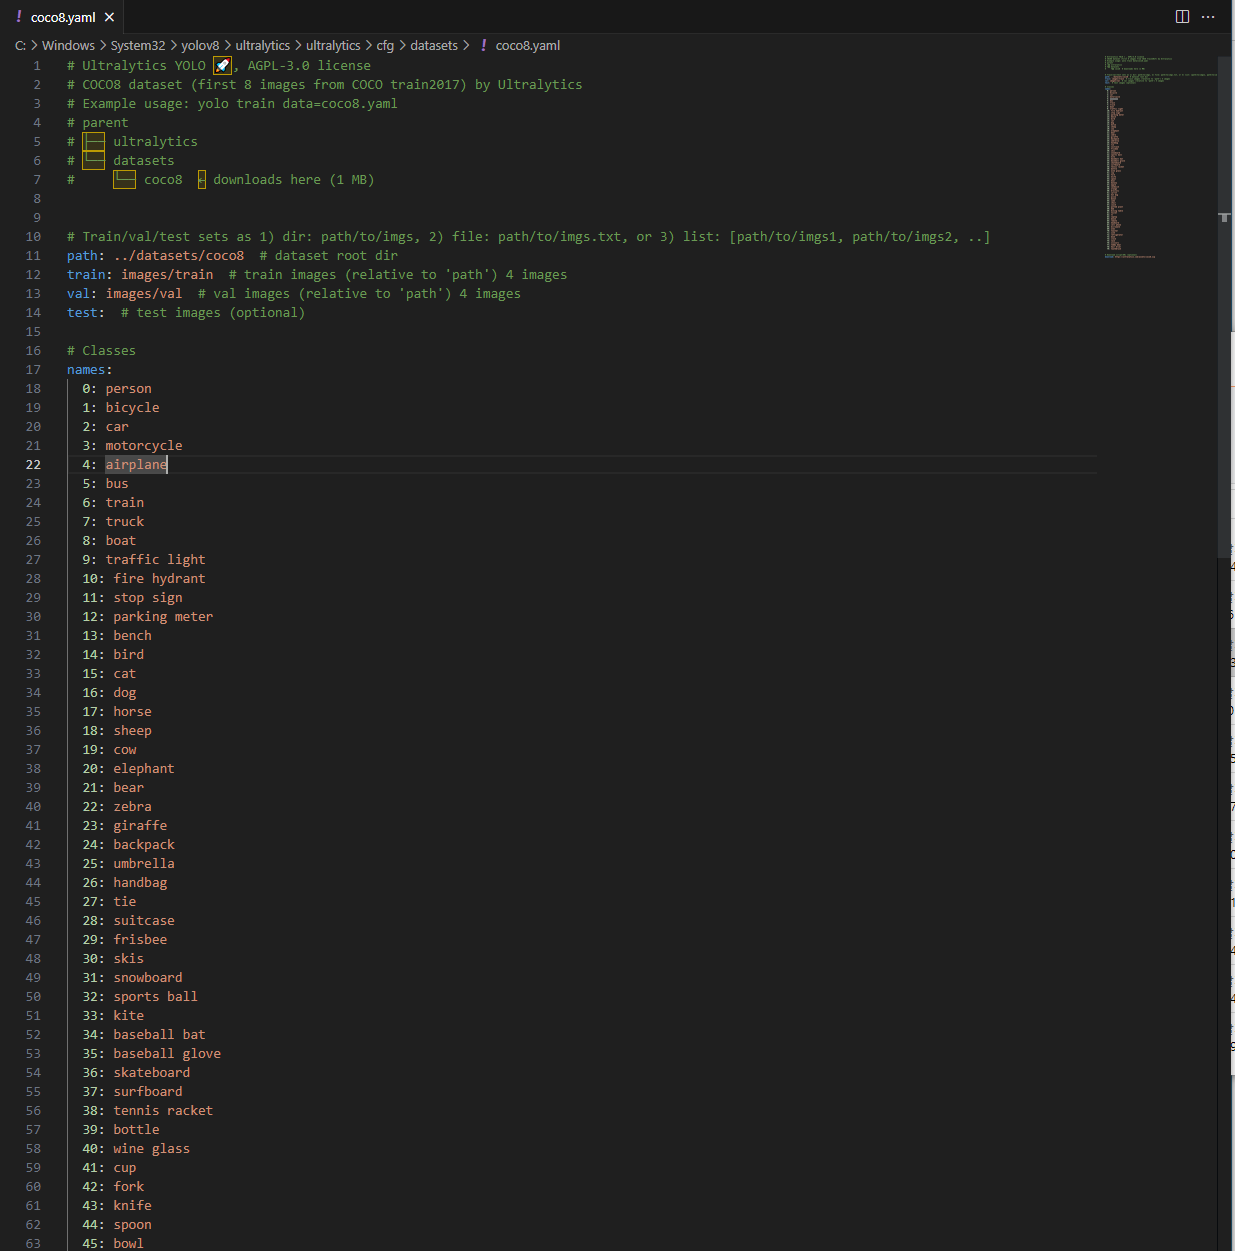The image size is (1235, 1251).
Task: Click line number 22 in the gutter
Action: click(33, 465)
